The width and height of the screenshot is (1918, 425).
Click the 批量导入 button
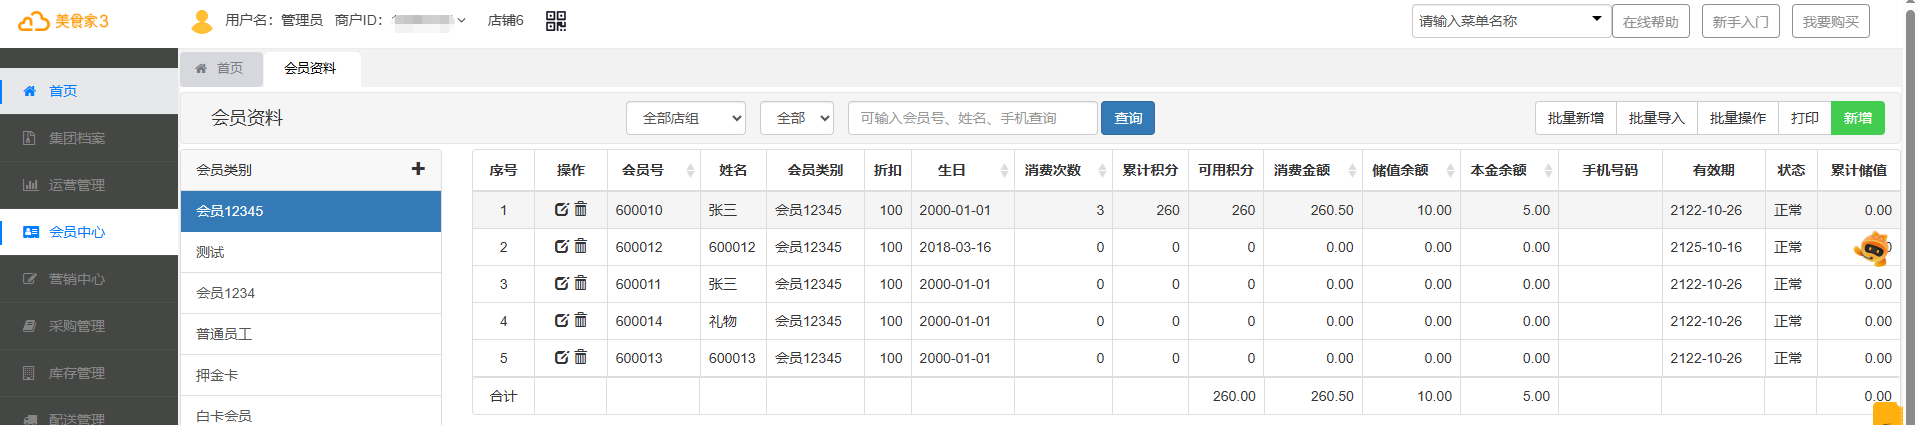[x=1656, y=118]
